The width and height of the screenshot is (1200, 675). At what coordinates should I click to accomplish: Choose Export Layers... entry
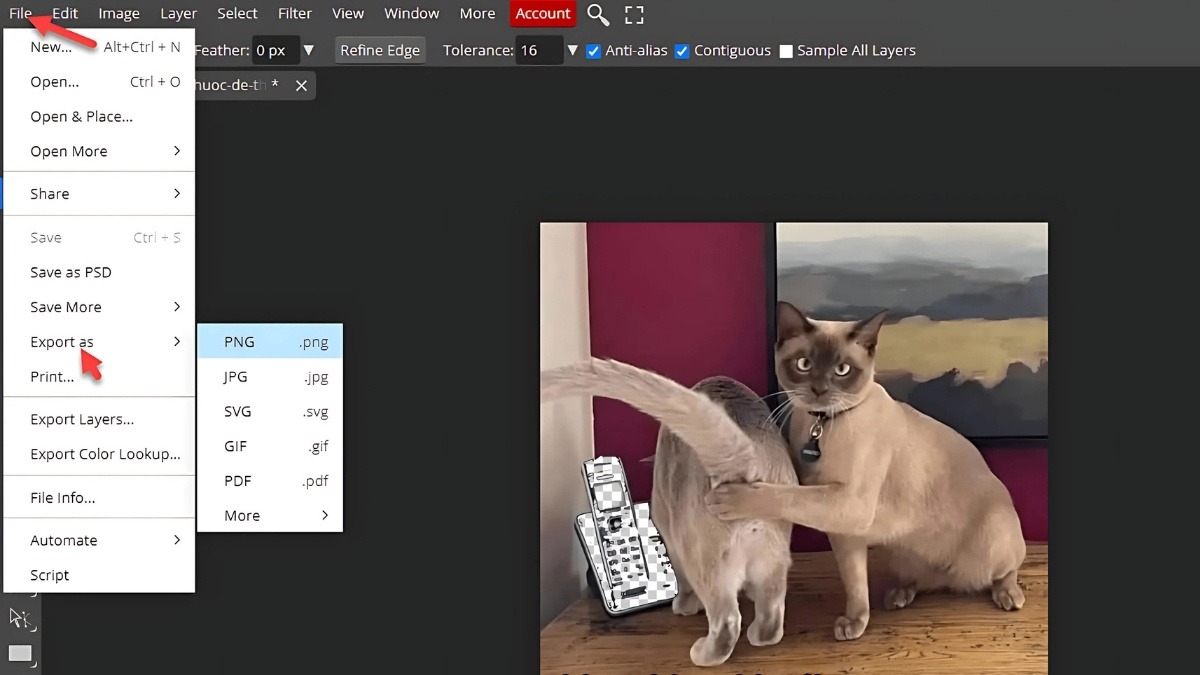[100, 419]
